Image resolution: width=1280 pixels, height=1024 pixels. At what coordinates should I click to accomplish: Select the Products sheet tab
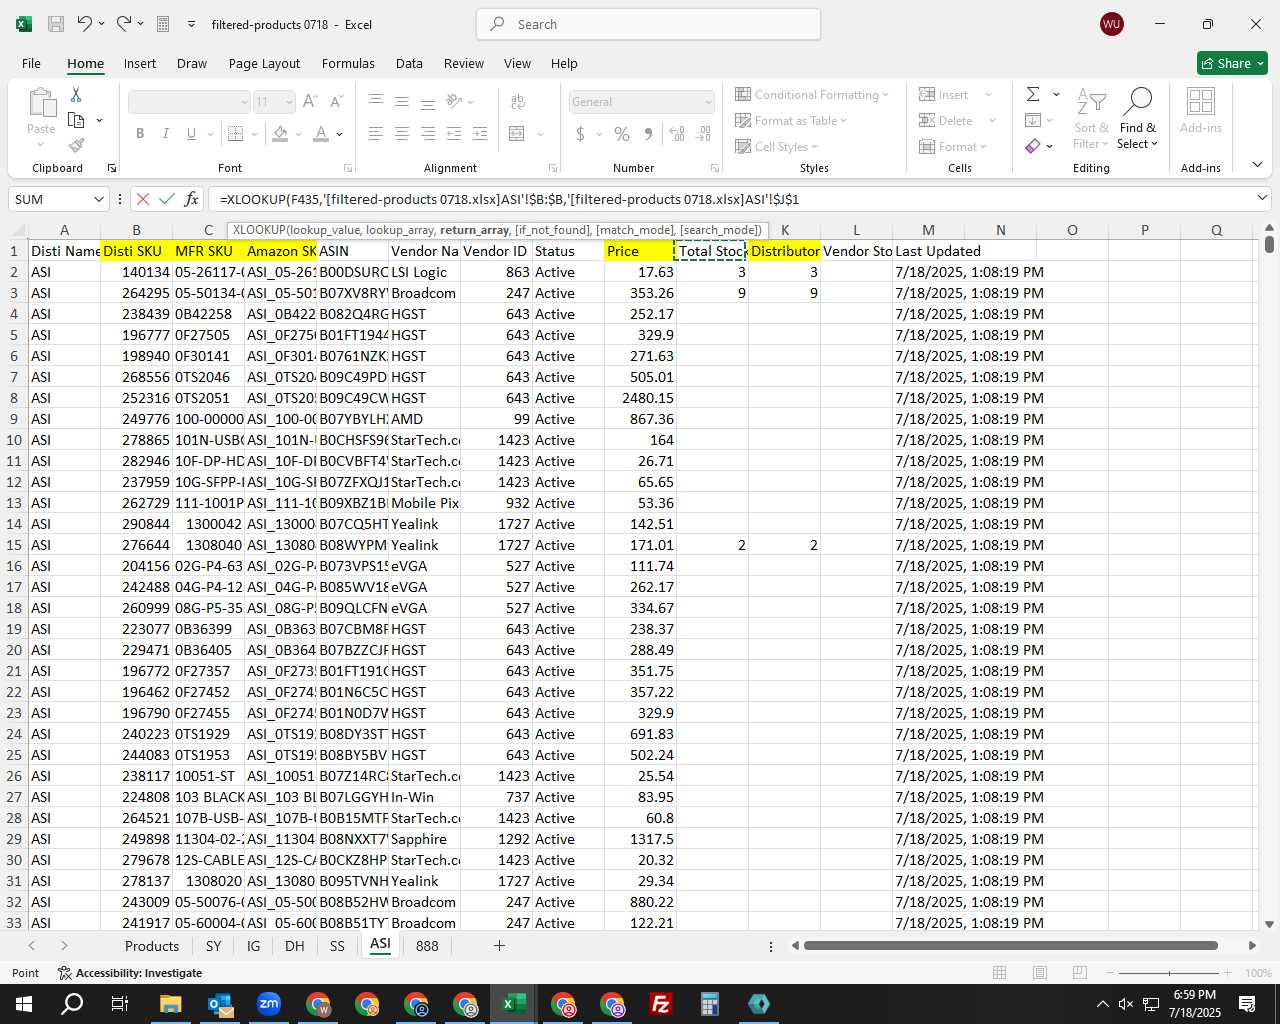point(152,945)
